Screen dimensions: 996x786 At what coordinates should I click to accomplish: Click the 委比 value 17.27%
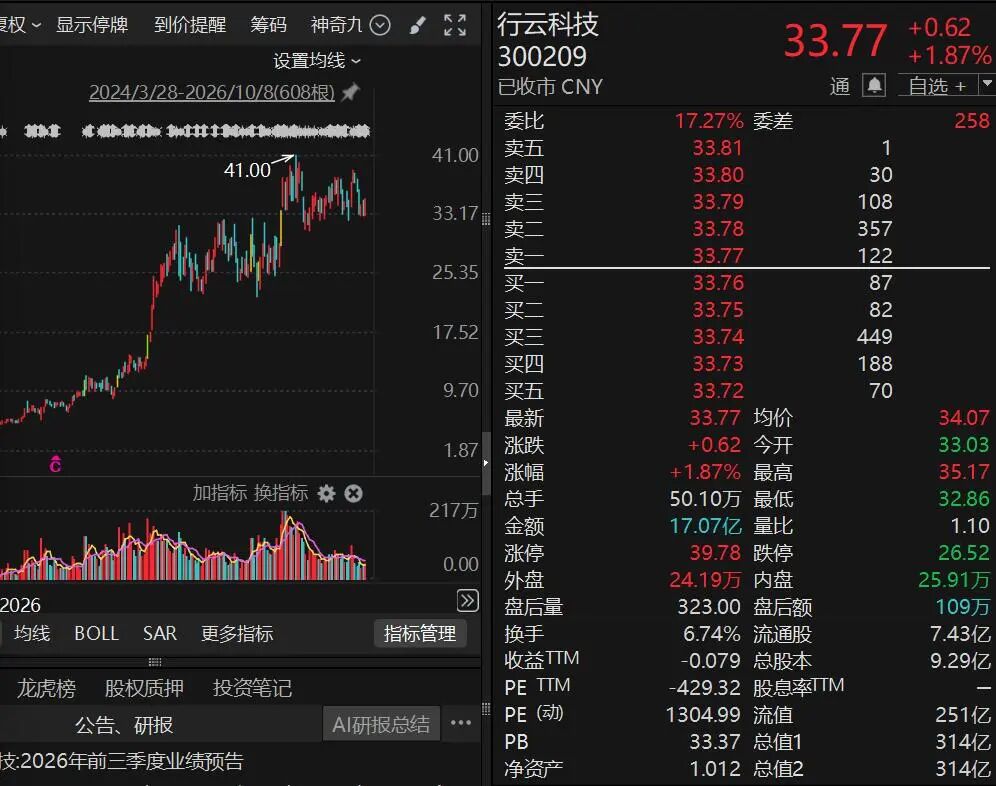click(709, 121)
